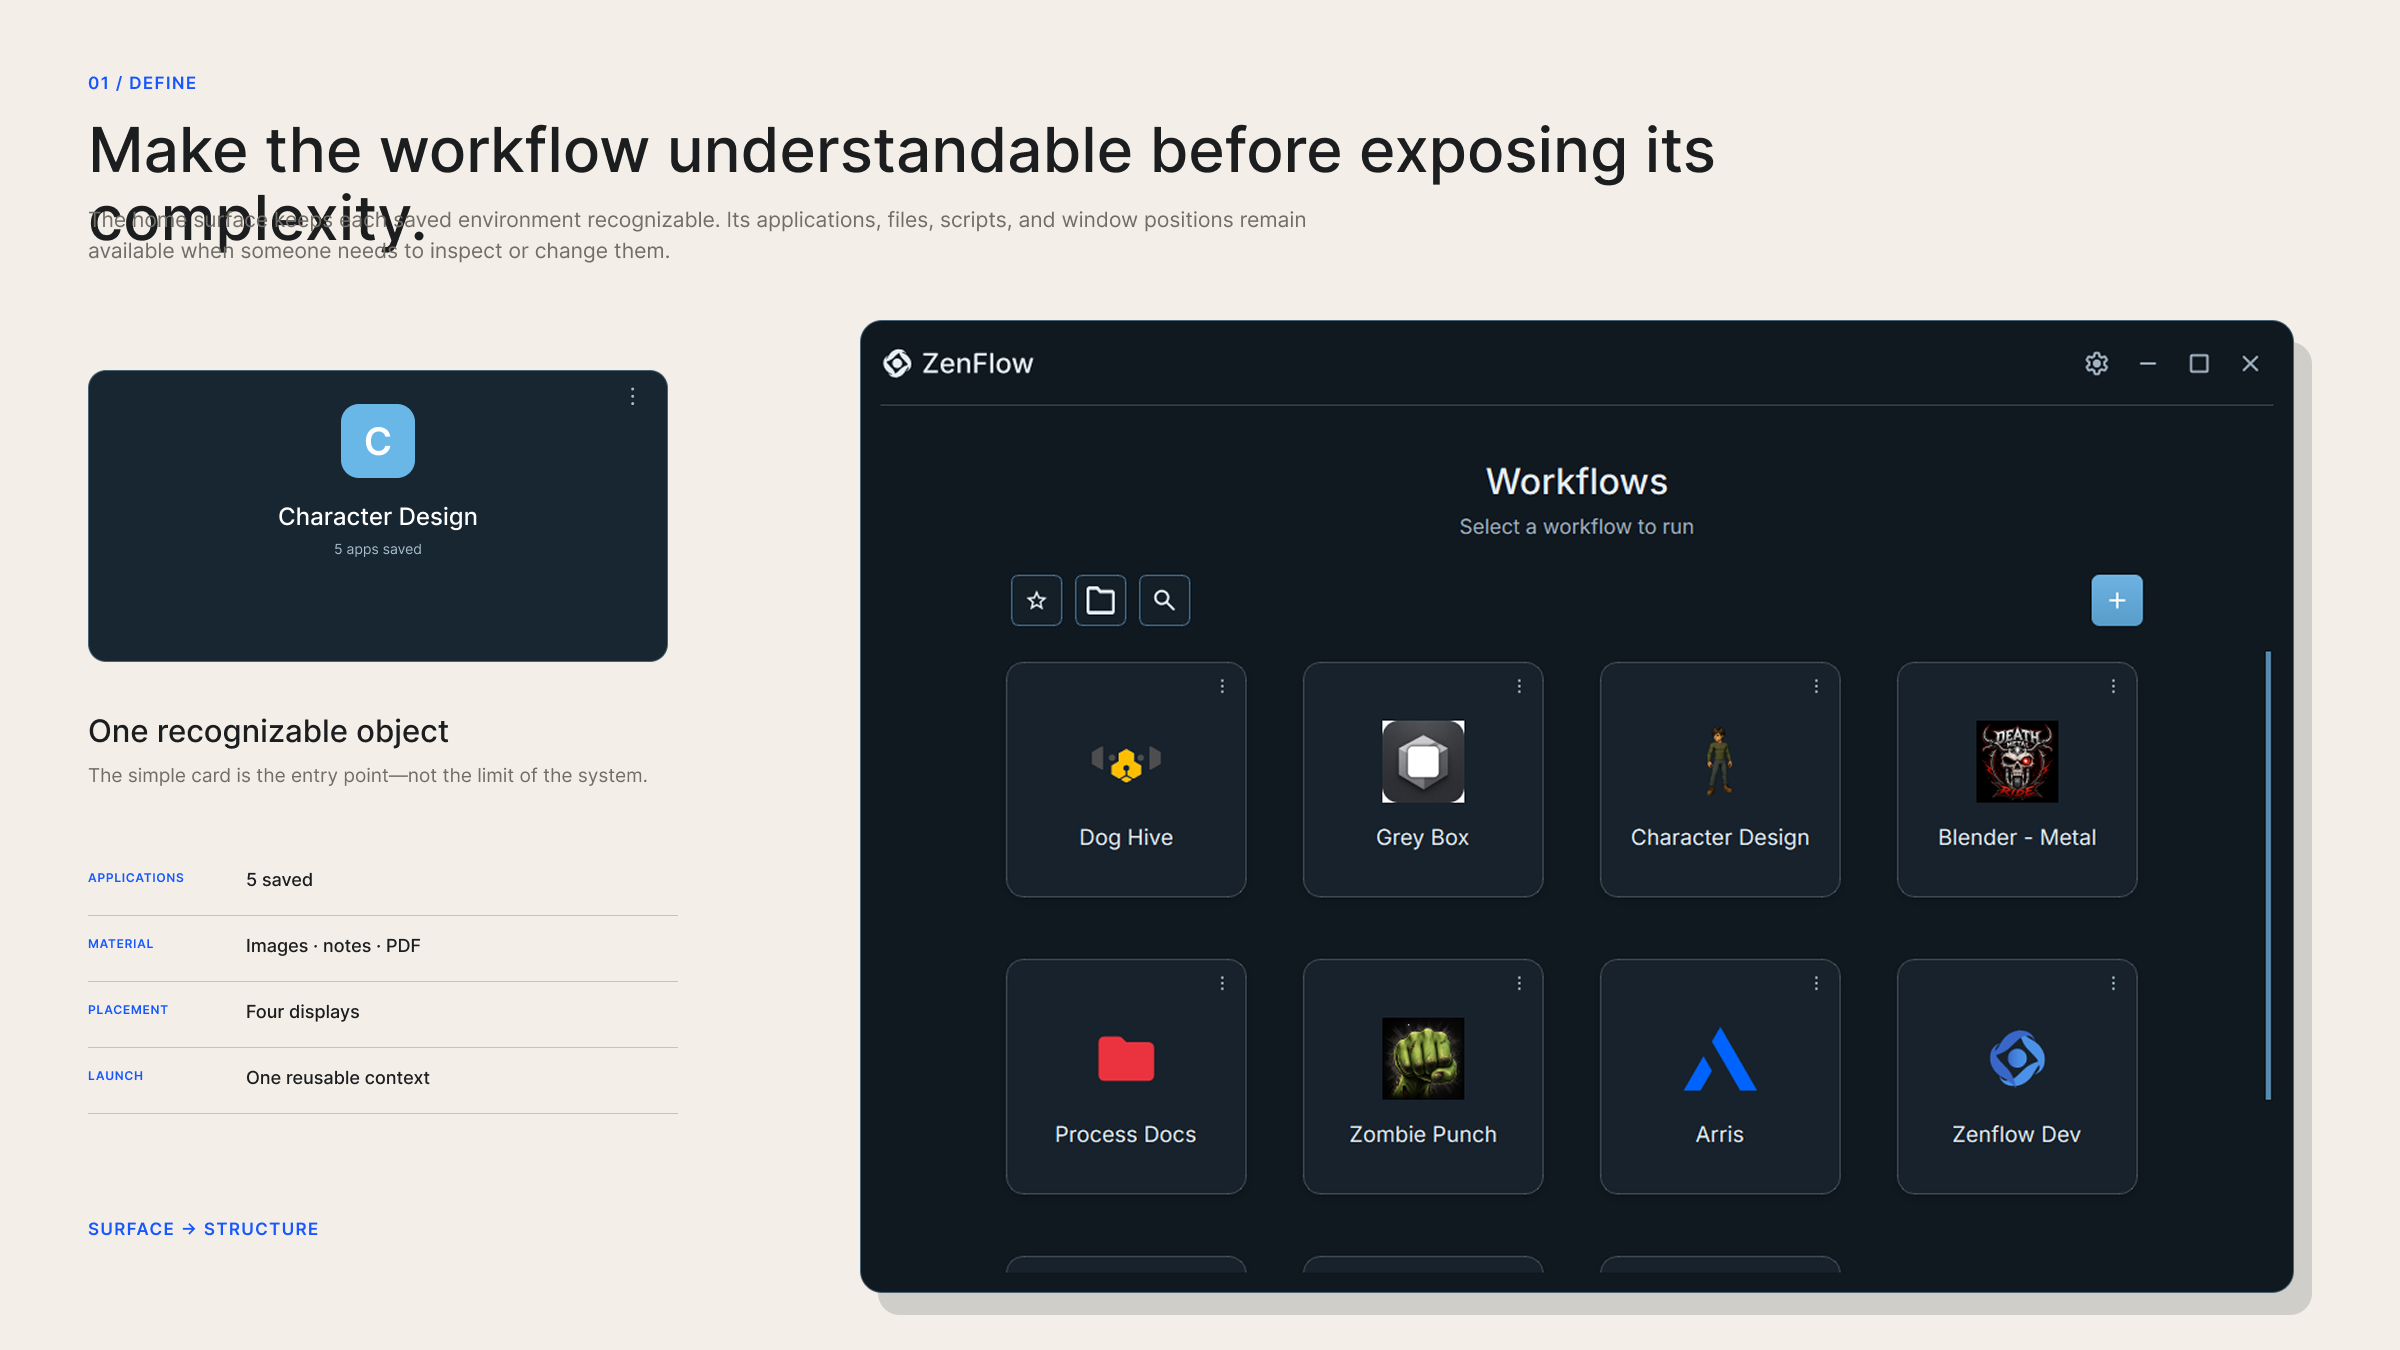Screen dimensions: 2400x1350
Task: Open Process Docs card options menu
Action: pyautogui.click(x=1222, y=983)
